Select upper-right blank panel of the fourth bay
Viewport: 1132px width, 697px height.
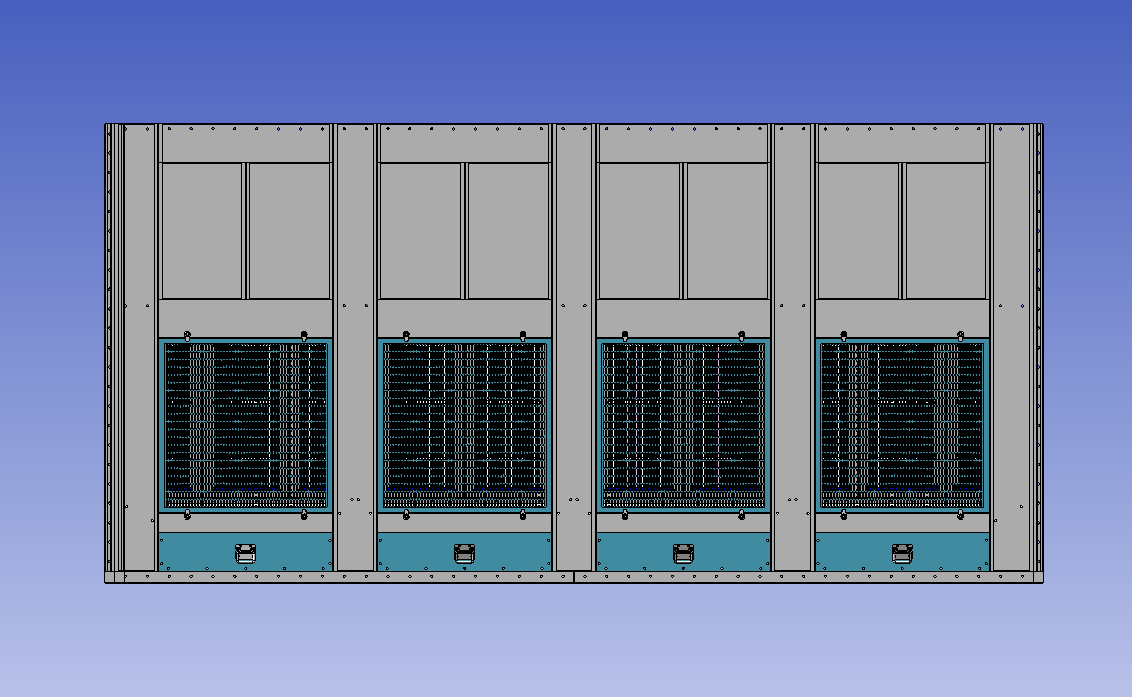point(946,231)
